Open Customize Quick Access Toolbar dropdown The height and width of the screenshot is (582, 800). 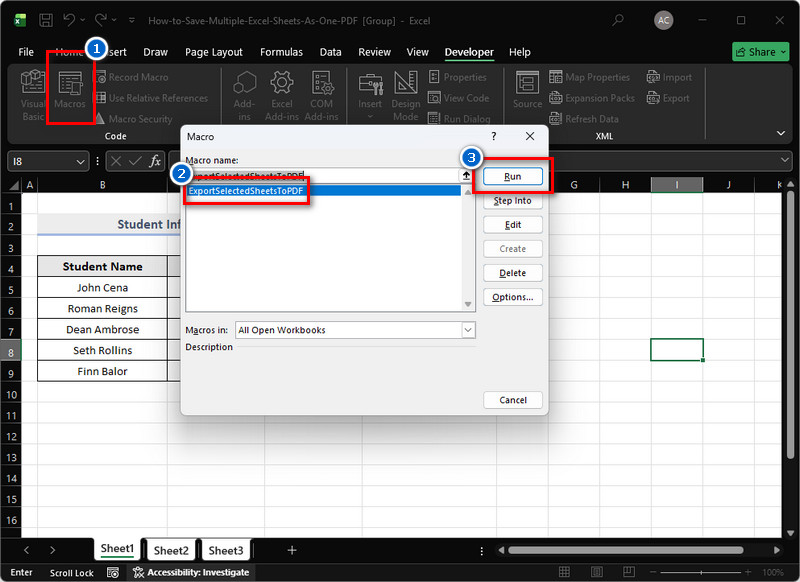(132, 20)
